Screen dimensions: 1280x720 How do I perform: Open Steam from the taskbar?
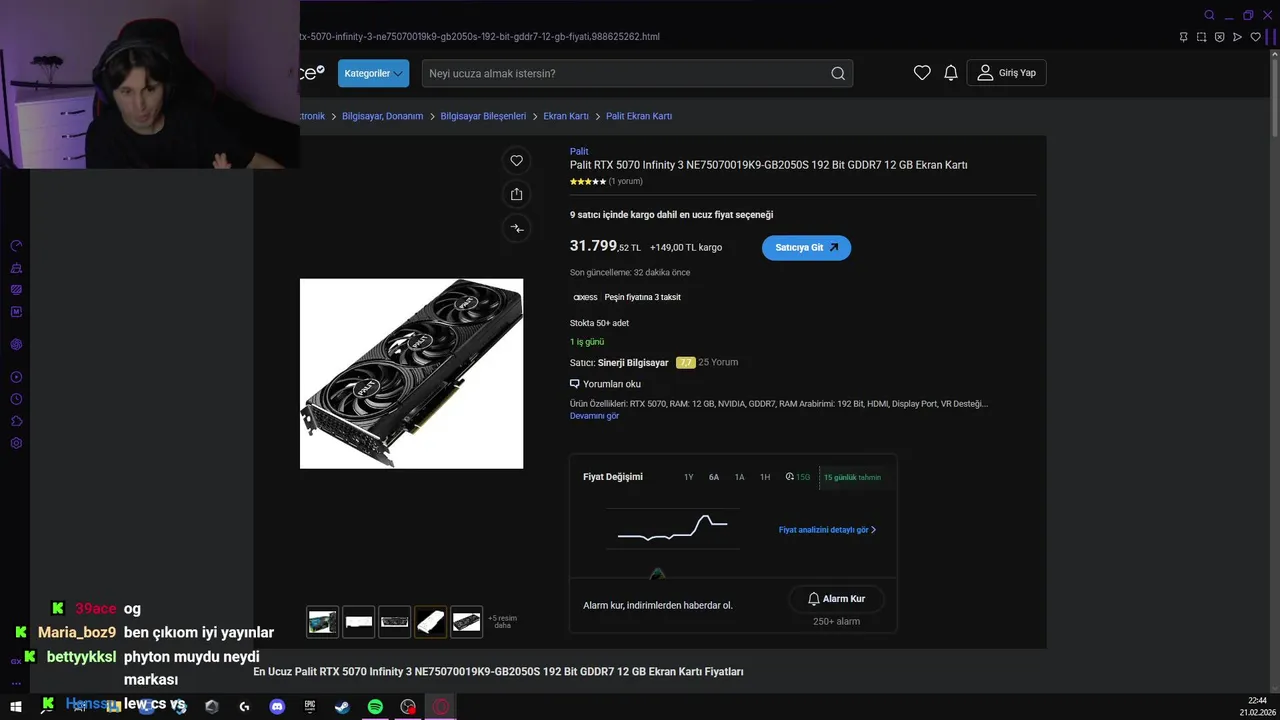pyautogui.click(x=342, y=706)
